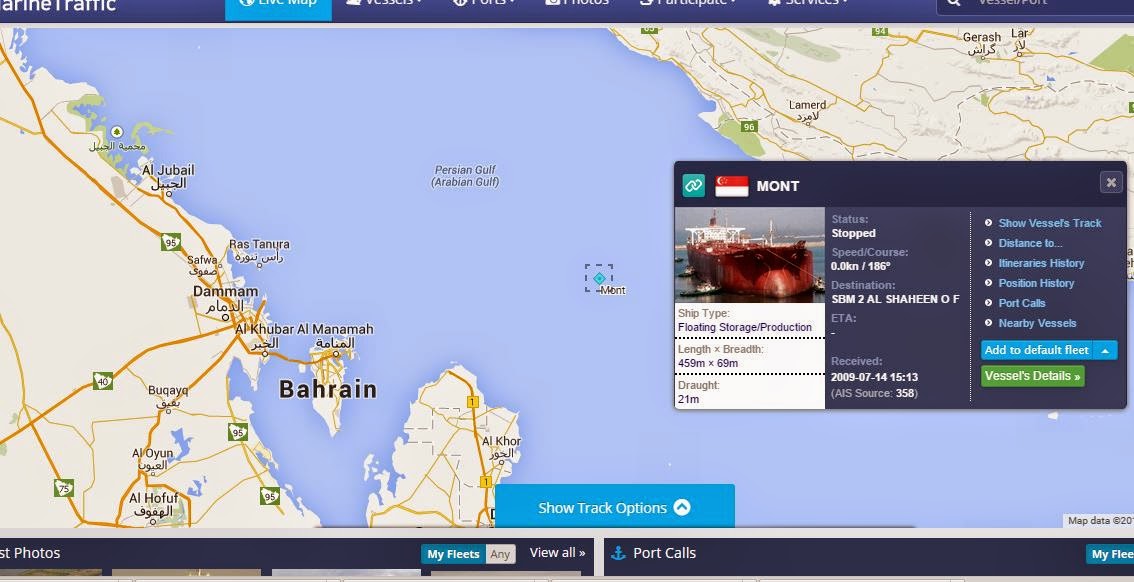
Task: Open the MONT ship photo thumbnail
Action: pyautogui.click(x=749, y=254)
